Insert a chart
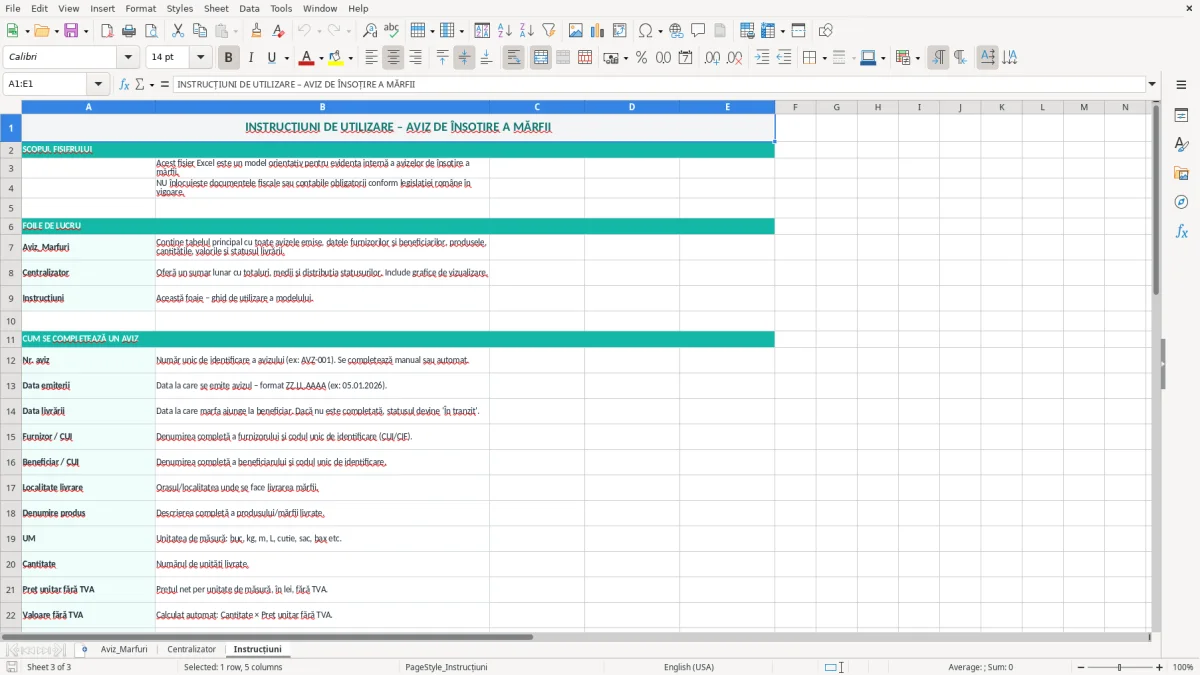This screenshot has width=1200, height=675. pyautogui.click(x=598, y=31)
